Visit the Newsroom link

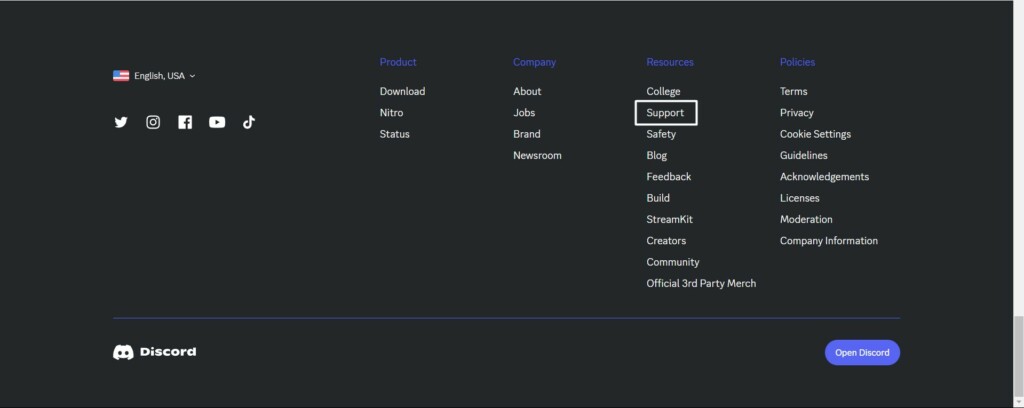(537, 155)
